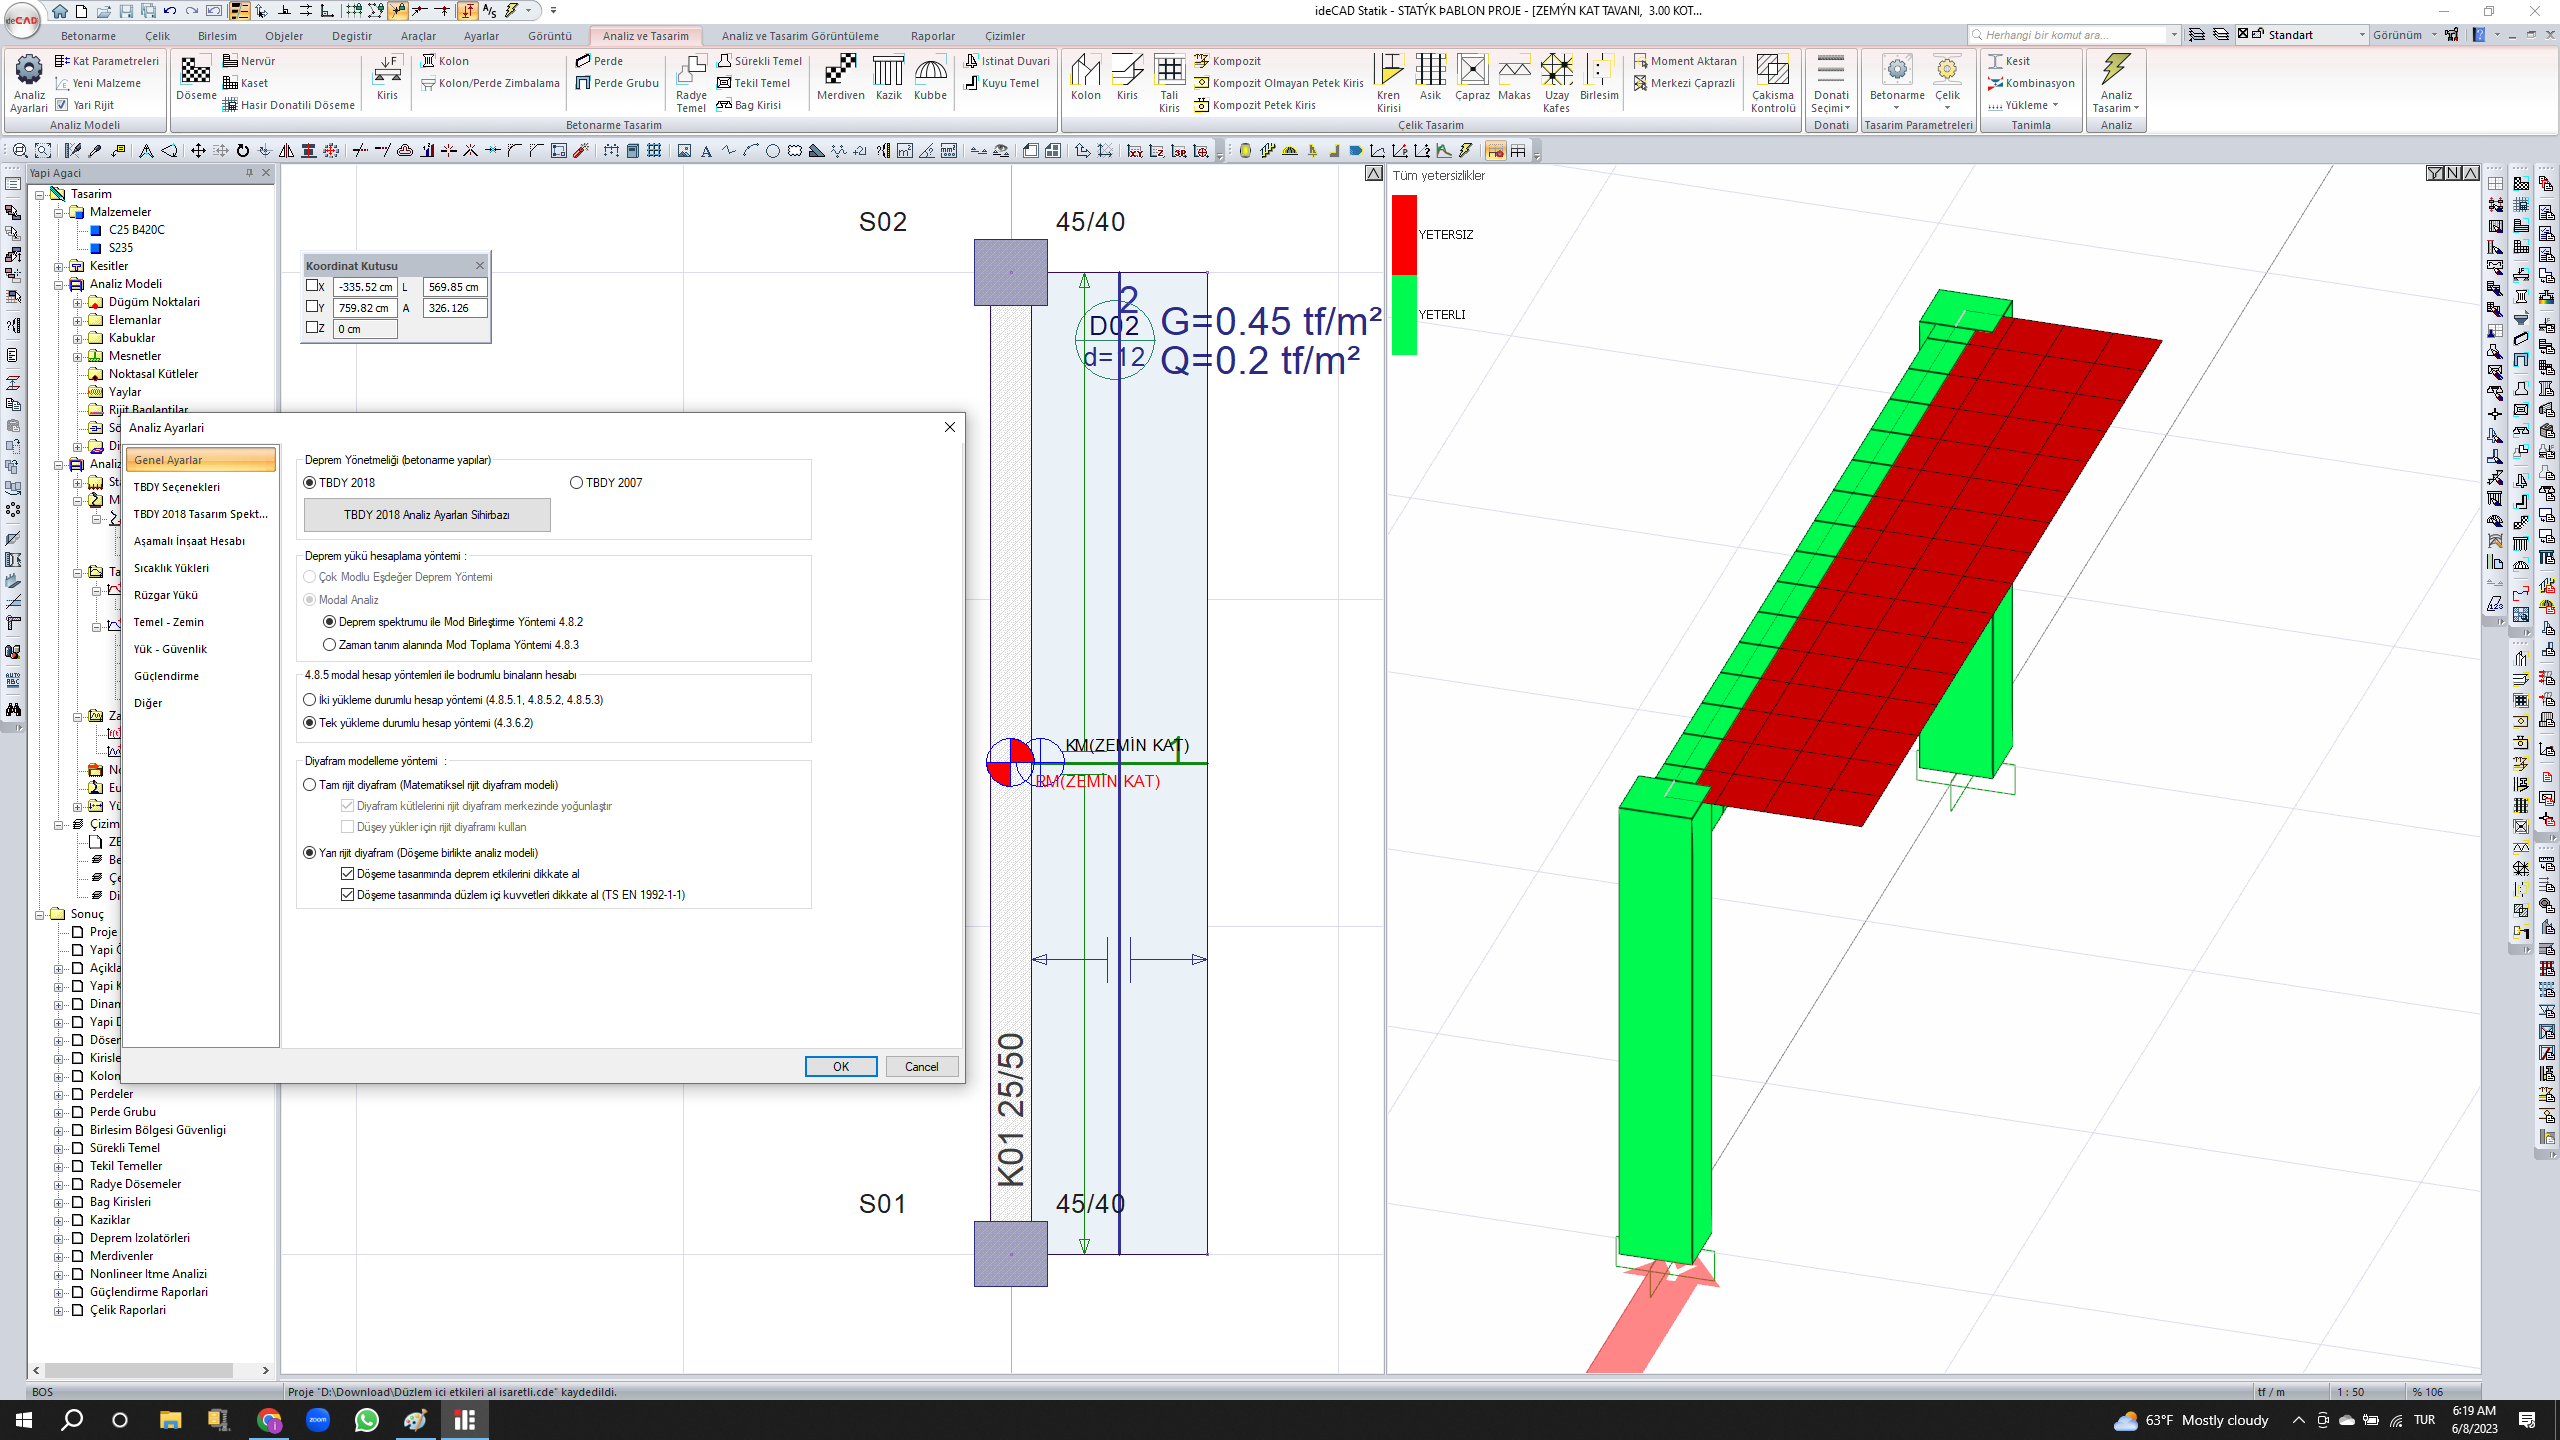
Task: Toggle the Yari Rijit checkbox in ribbon
Action: [62, 105]
